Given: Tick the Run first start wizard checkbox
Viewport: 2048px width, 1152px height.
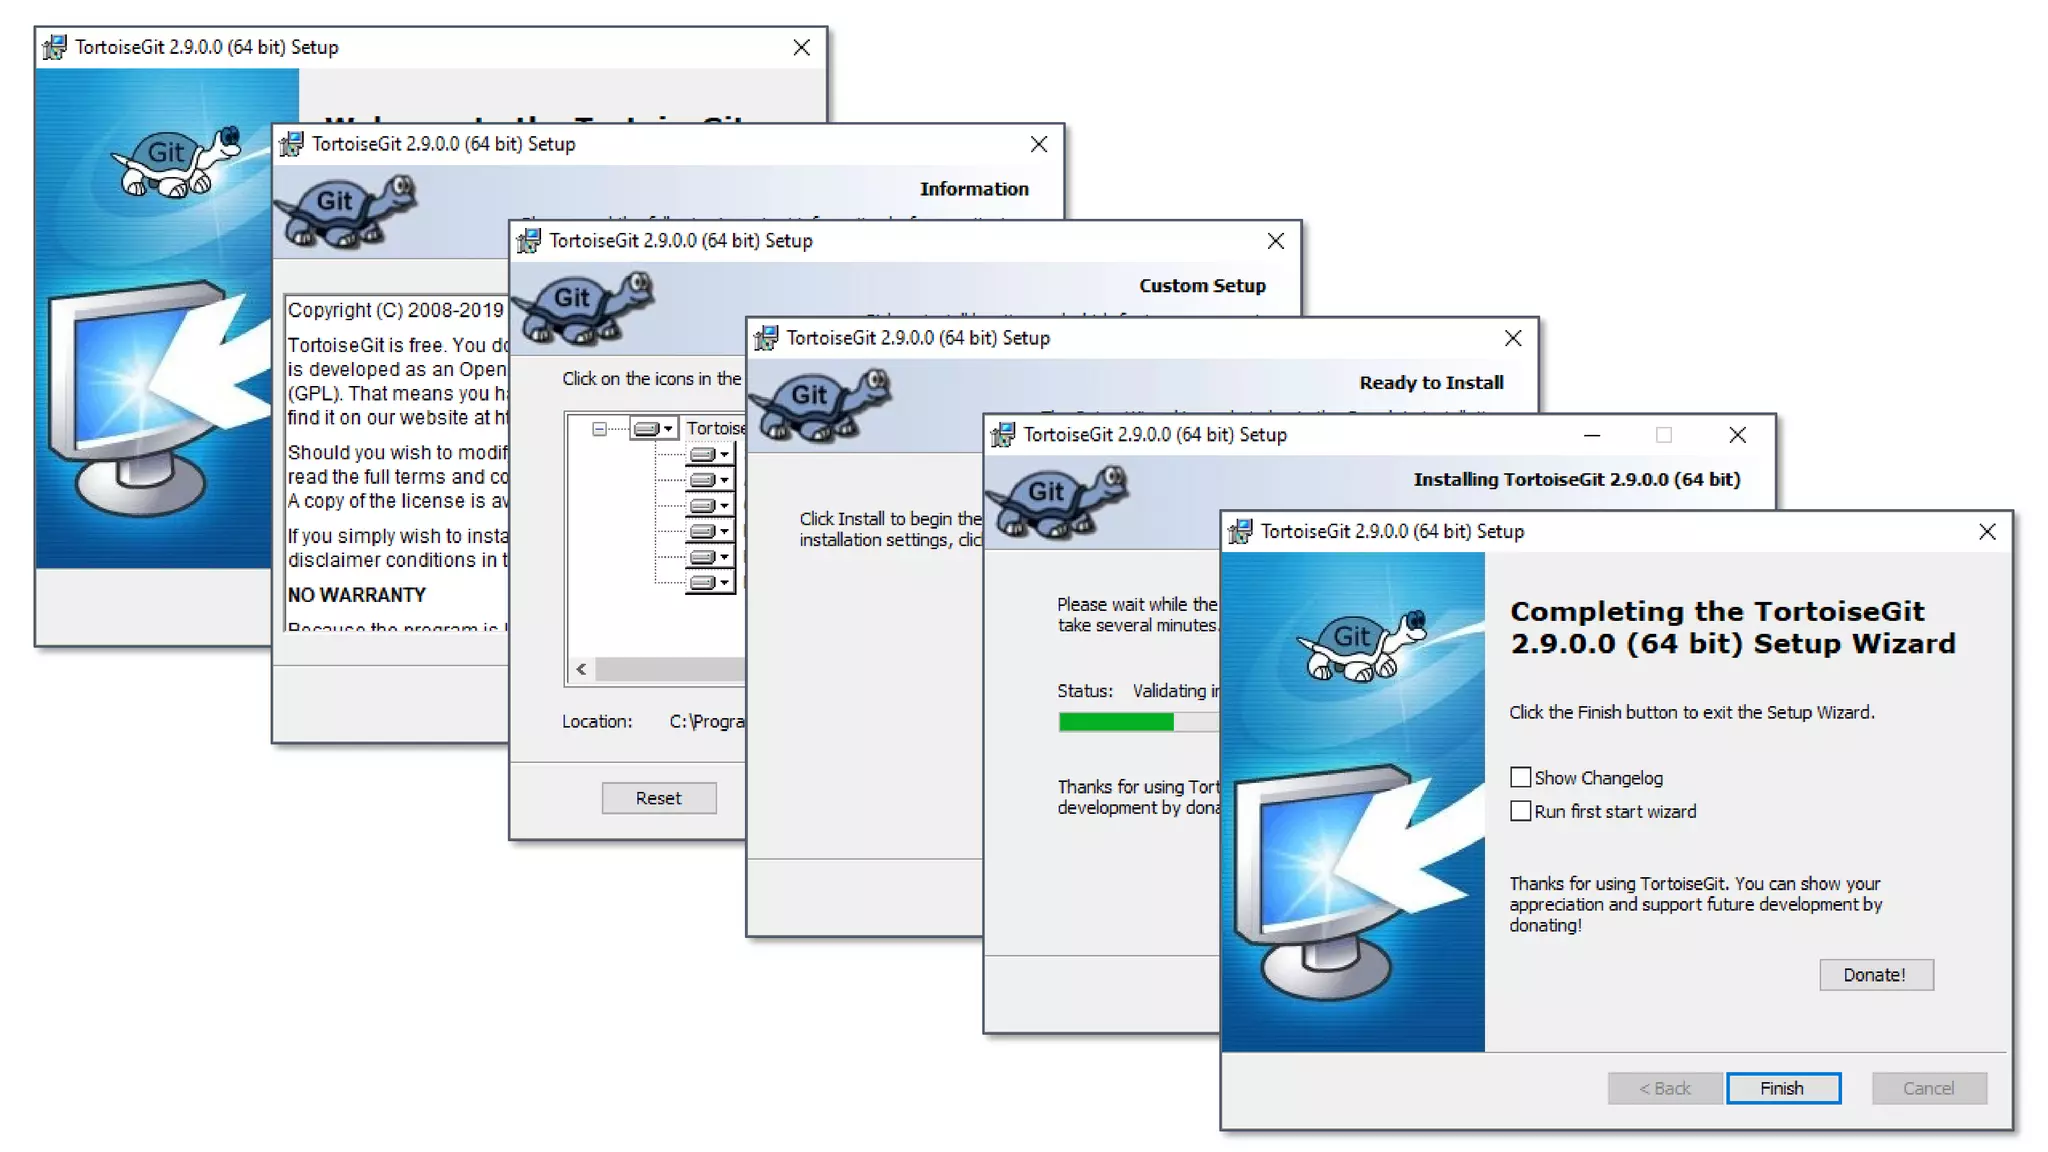Looking at the screenshot, I should tap(1520, 811).
